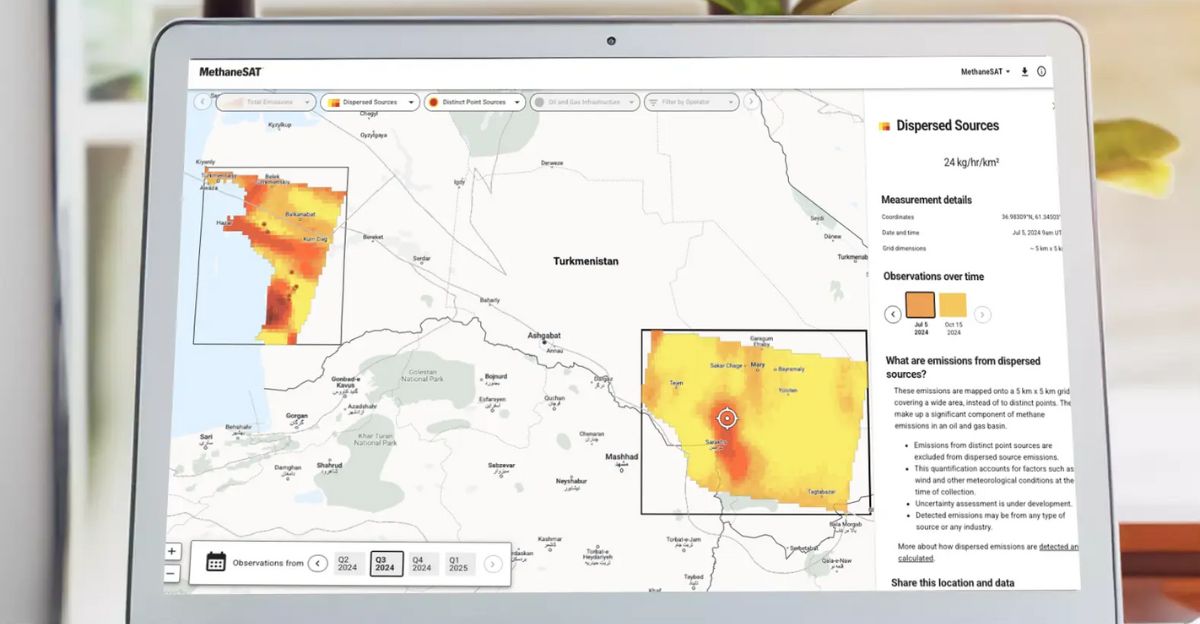Viewport: 1200px width, 624px height.
Task: Click the Sari city label
Action: pos(206,437)
